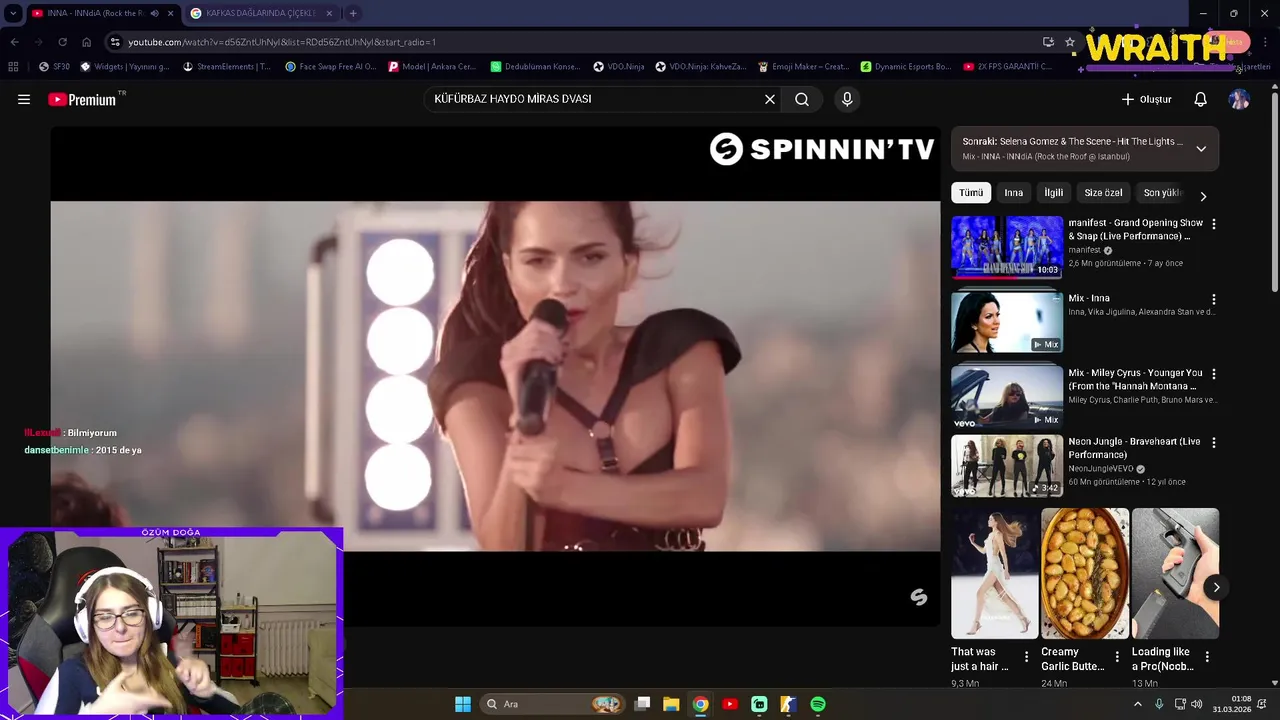This screenshot has height=720, width=1280.
Task: Open the 'That was just a hair' short
Action: tap(995, 573)
